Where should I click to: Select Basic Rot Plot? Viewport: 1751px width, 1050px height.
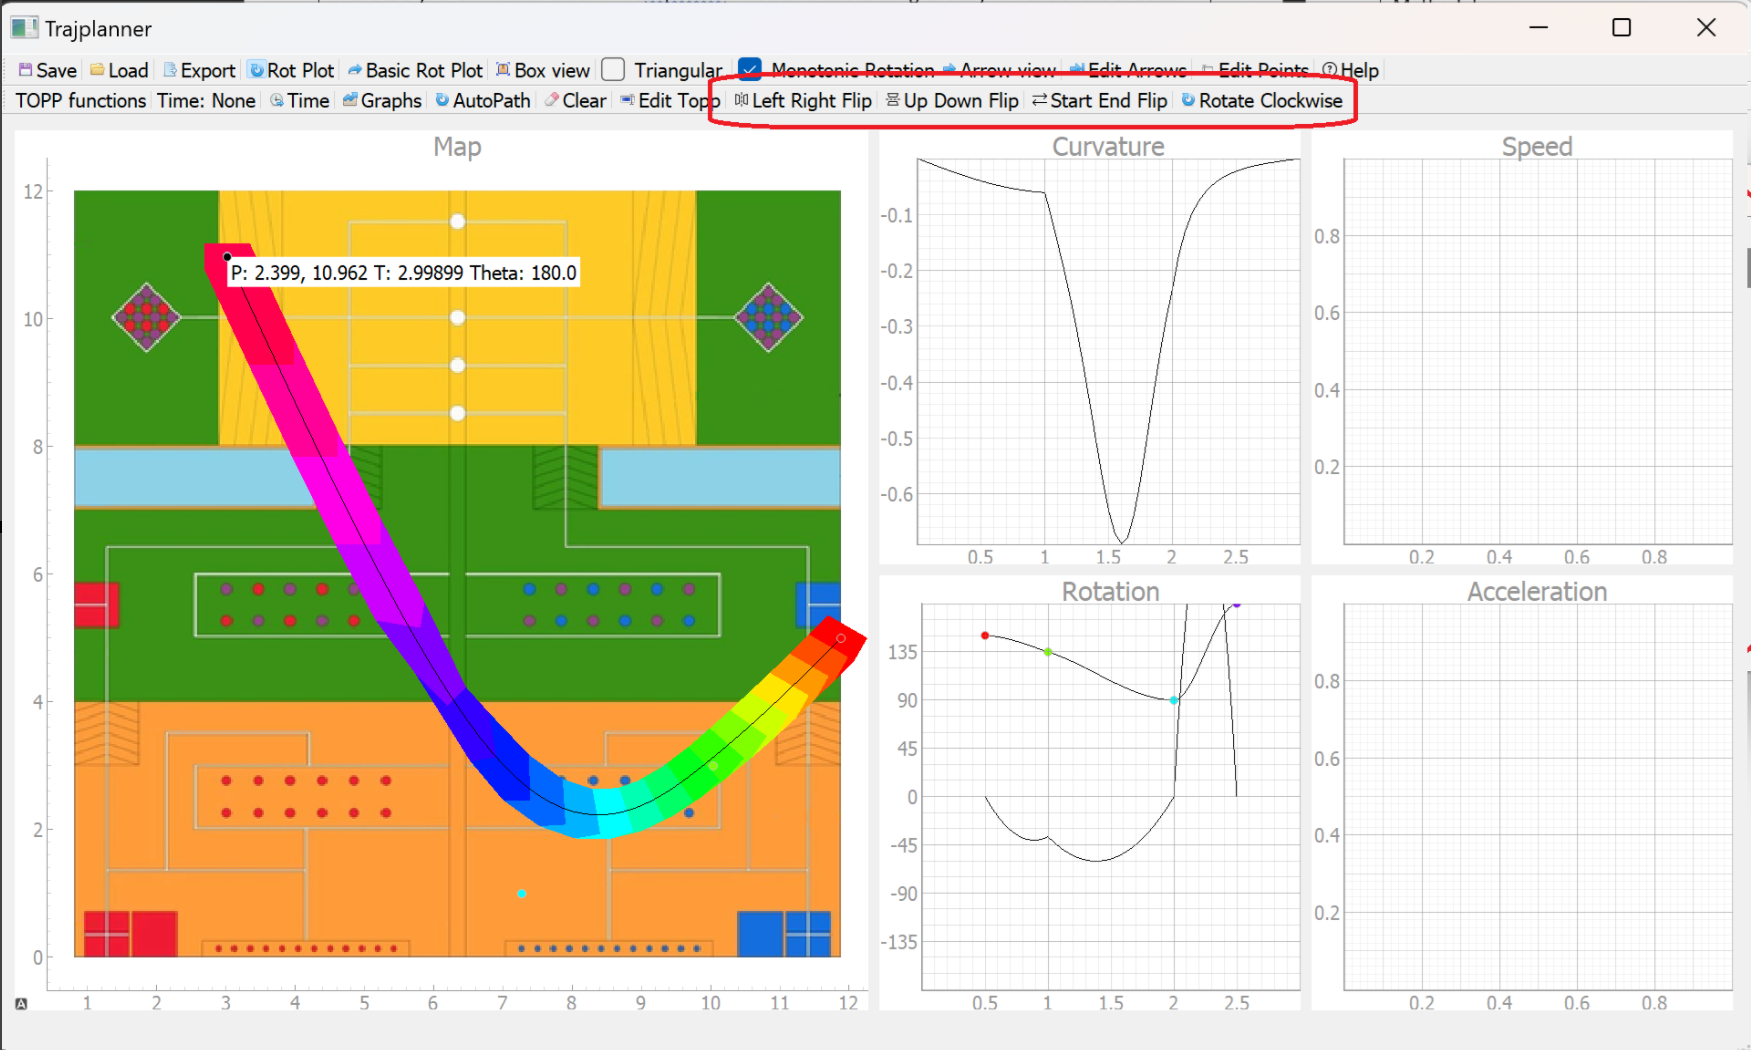414,70
